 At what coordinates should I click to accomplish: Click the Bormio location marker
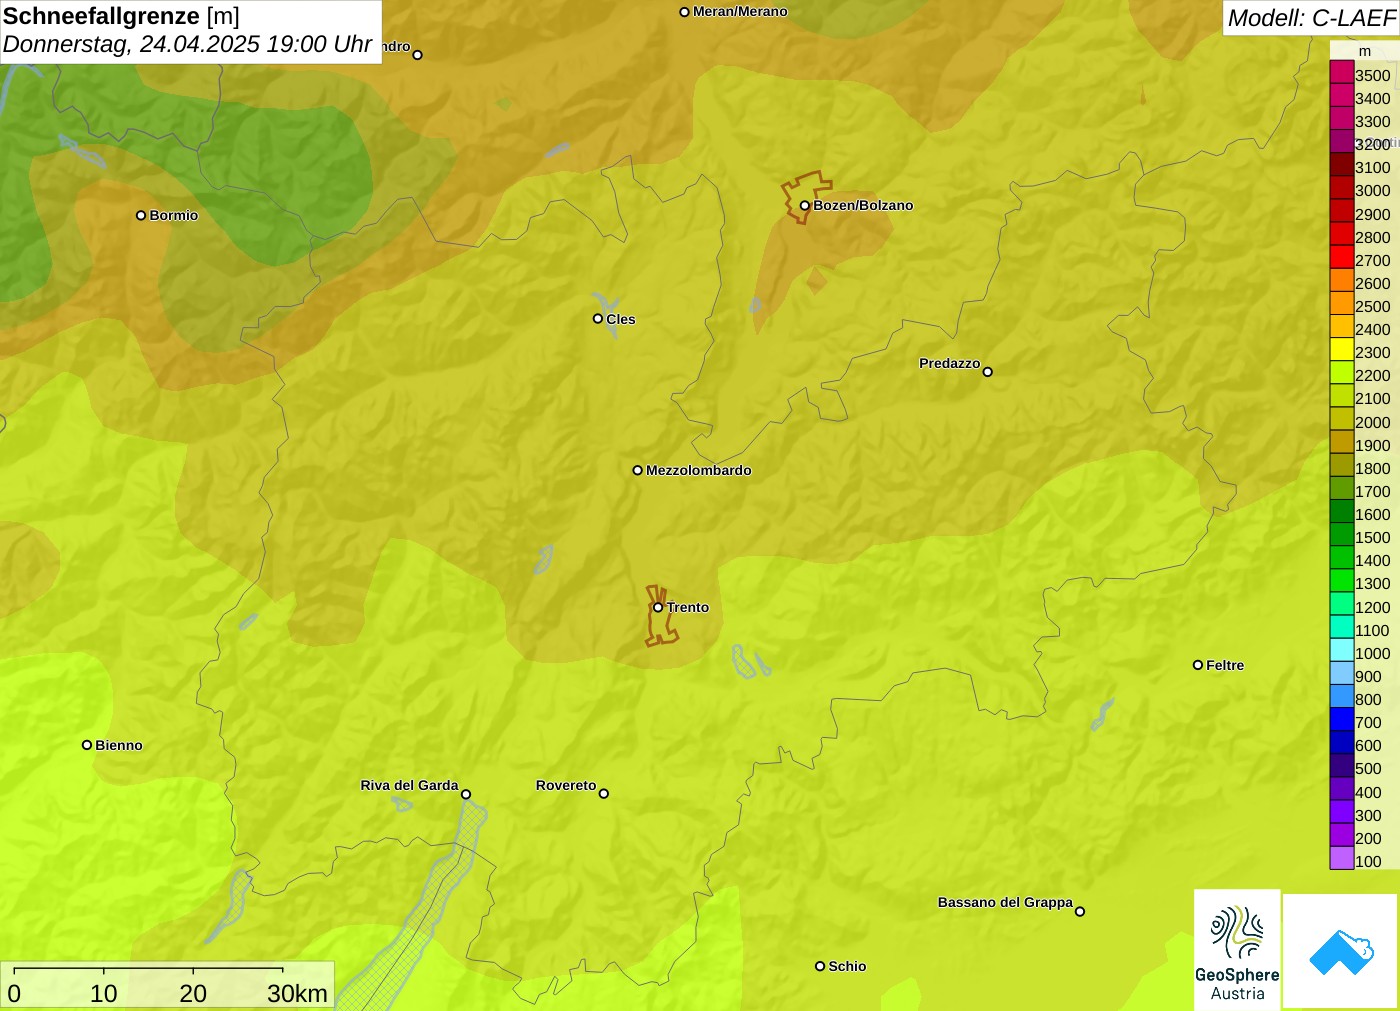click(141, 215)
